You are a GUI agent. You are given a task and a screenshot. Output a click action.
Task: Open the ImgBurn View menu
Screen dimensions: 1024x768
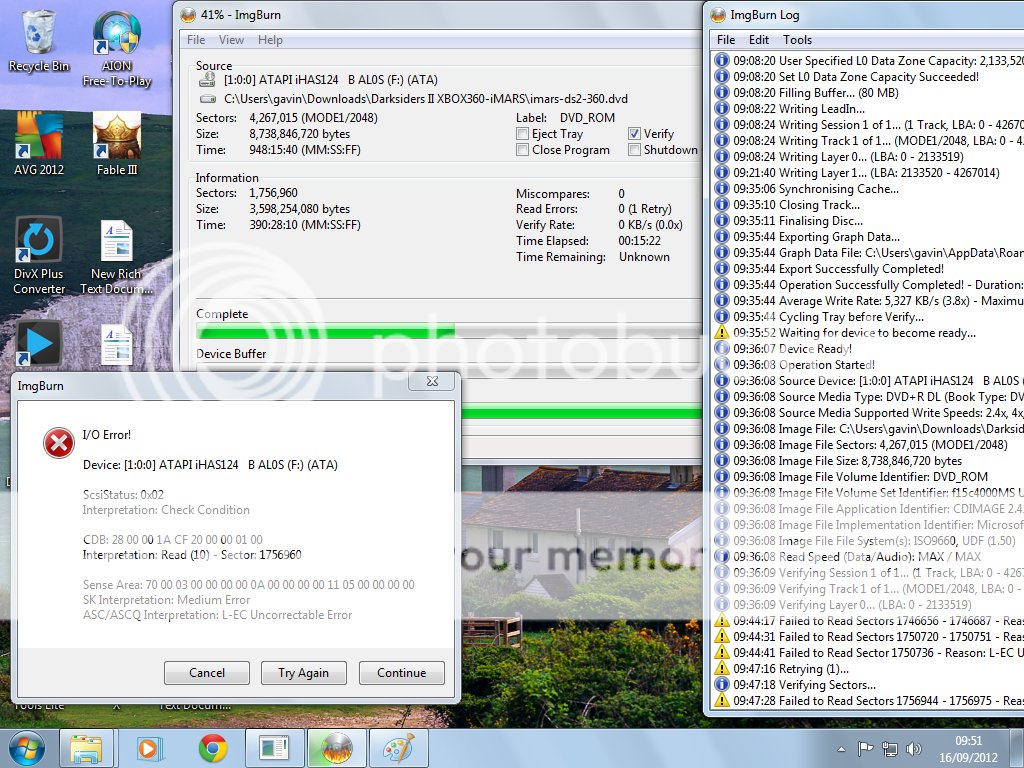pos(231,40)
